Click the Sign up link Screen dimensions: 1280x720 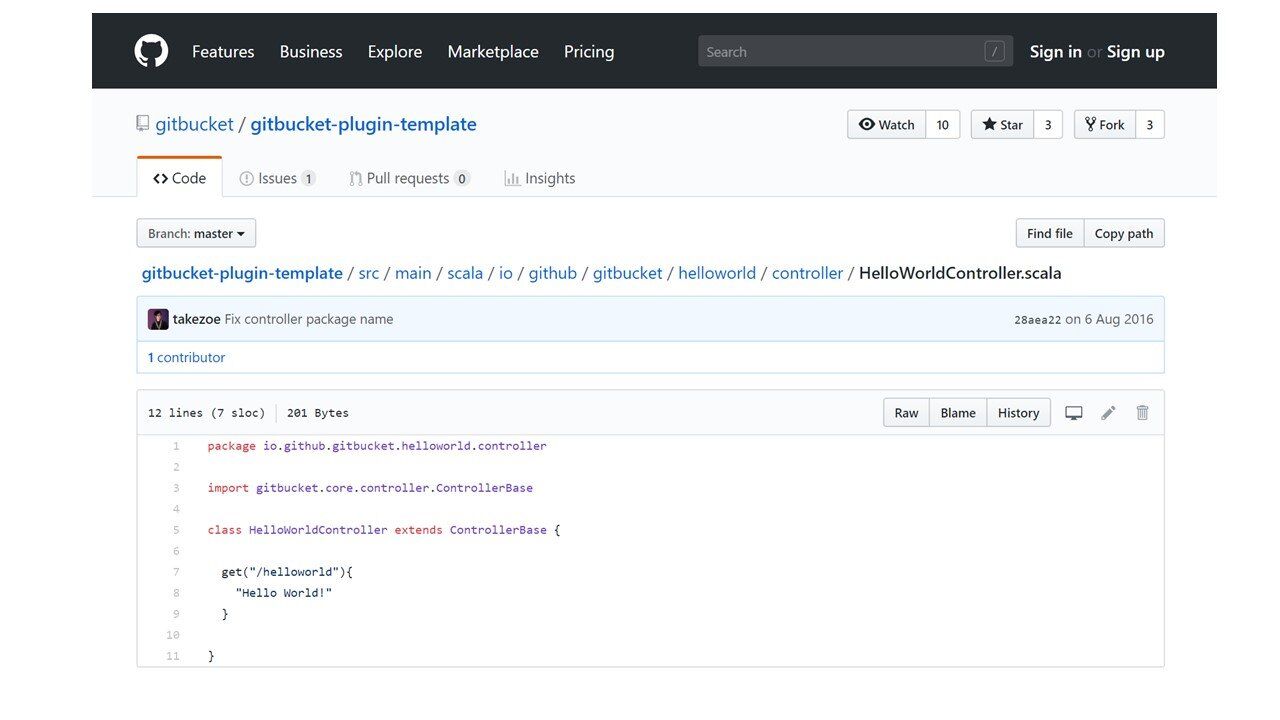1136,52
